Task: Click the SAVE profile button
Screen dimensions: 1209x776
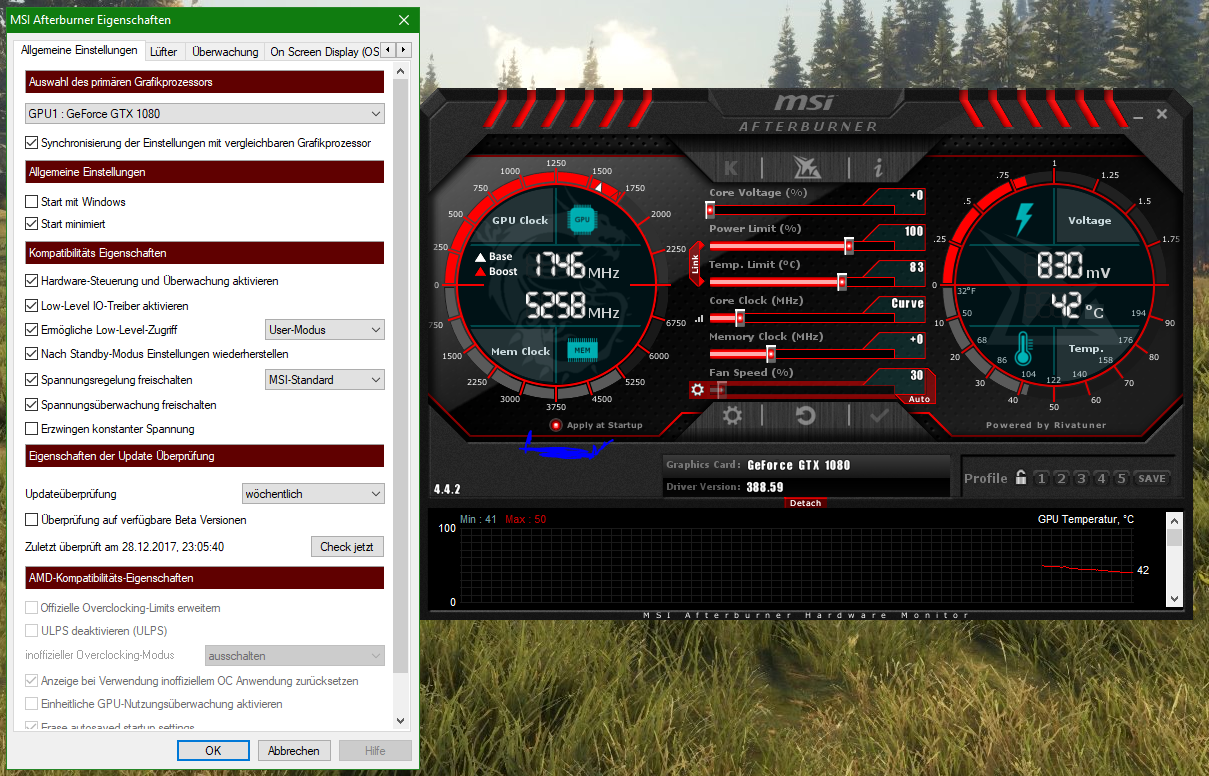Action: [1151, 479]
